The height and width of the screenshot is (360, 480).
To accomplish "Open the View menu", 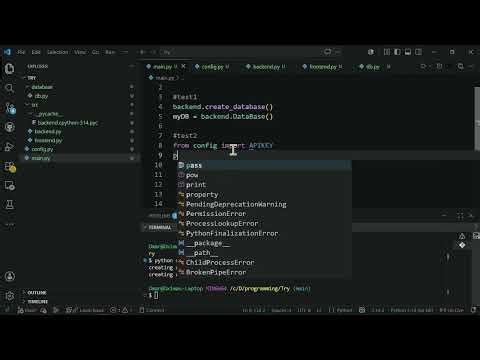I will click(80, 52).
